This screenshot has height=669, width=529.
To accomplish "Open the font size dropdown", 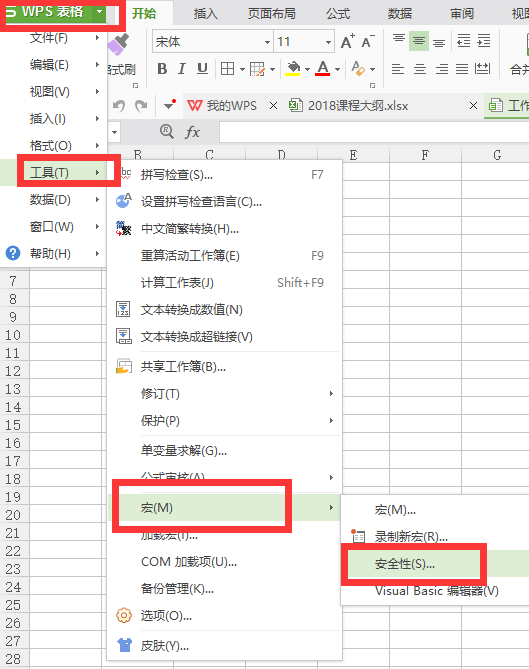I will pyautogui.click(x=304, y=41).
